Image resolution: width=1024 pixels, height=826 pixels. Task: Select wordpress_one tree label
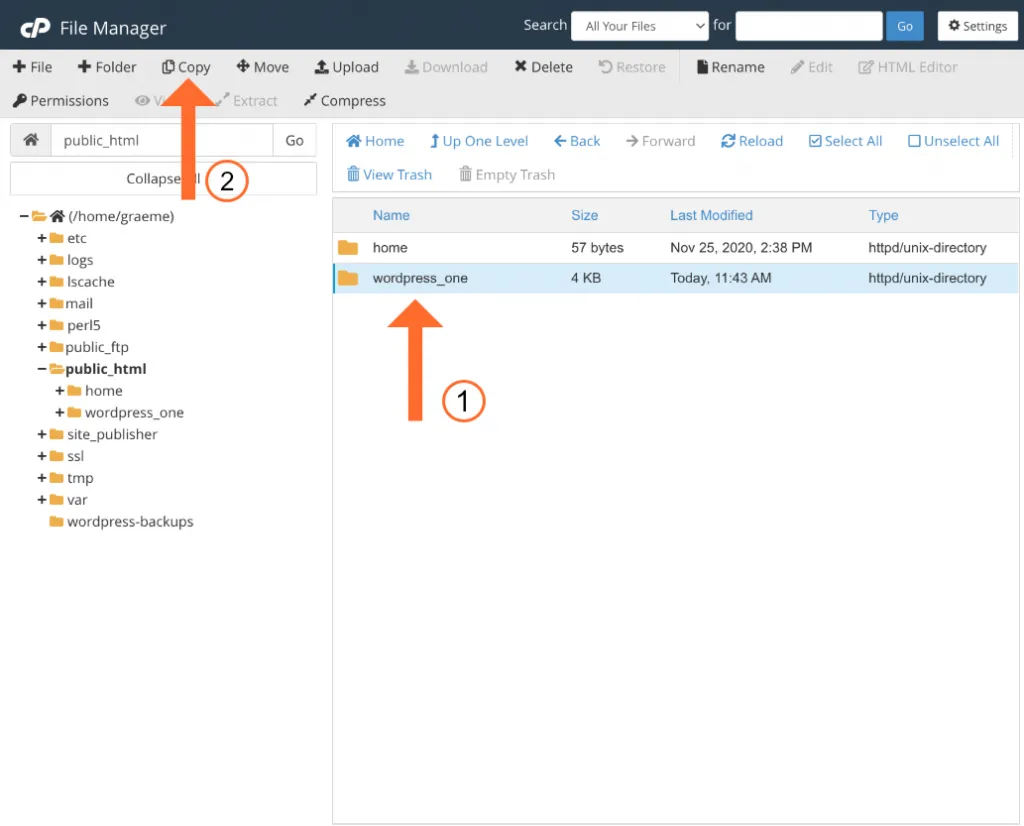pyautogui.click(x=134, y=412)
